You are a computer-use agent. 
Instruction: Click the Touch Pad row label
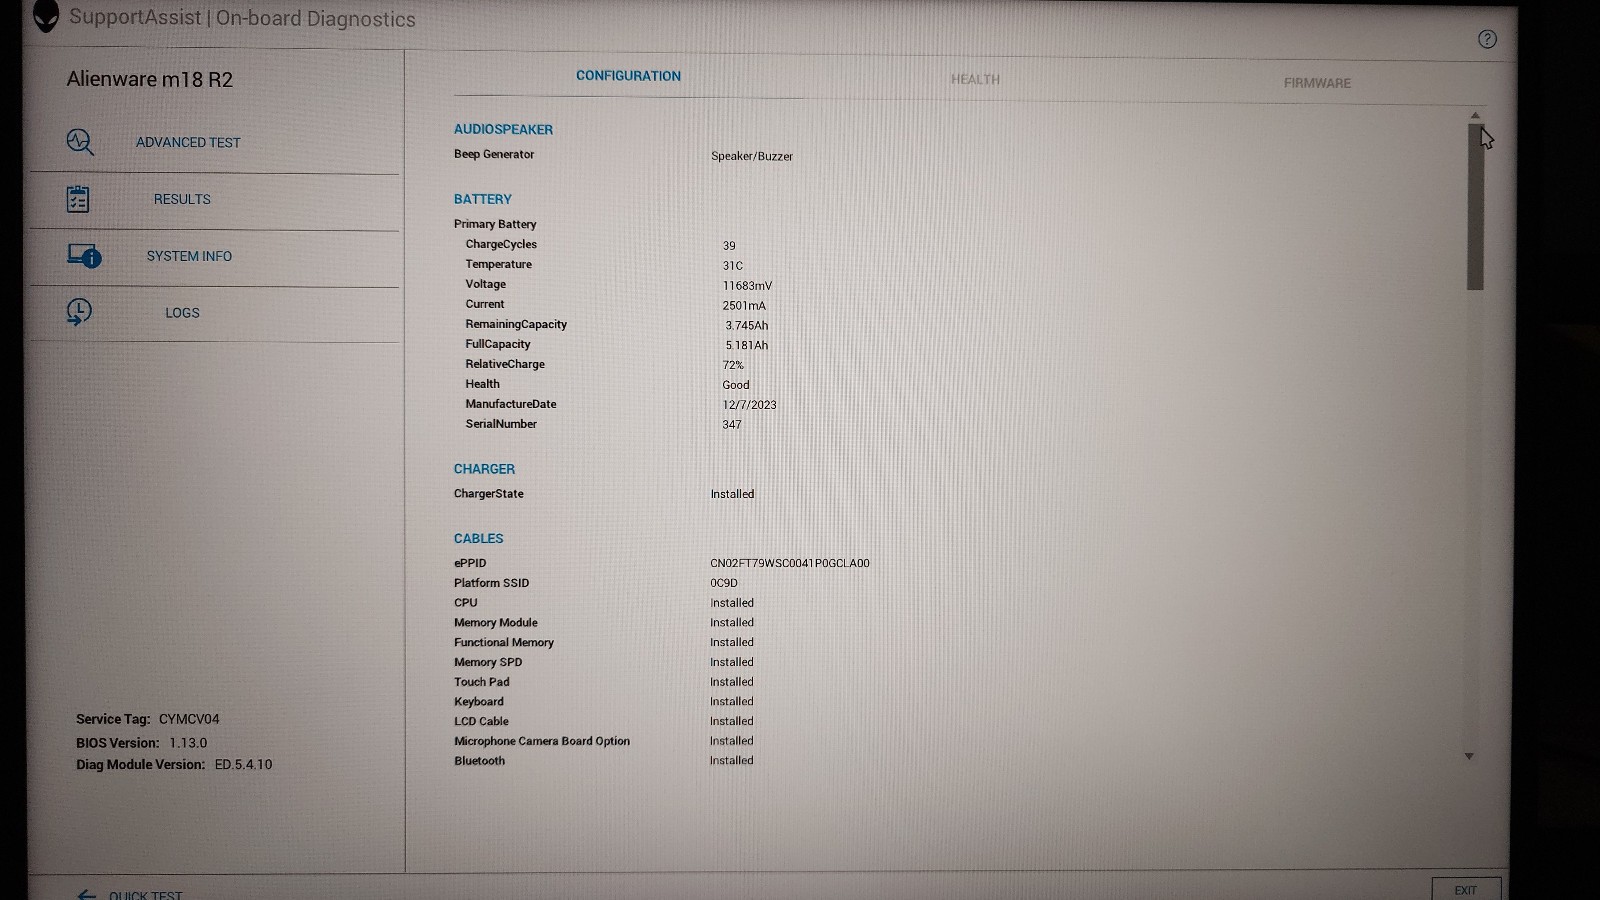pos(481,682)
